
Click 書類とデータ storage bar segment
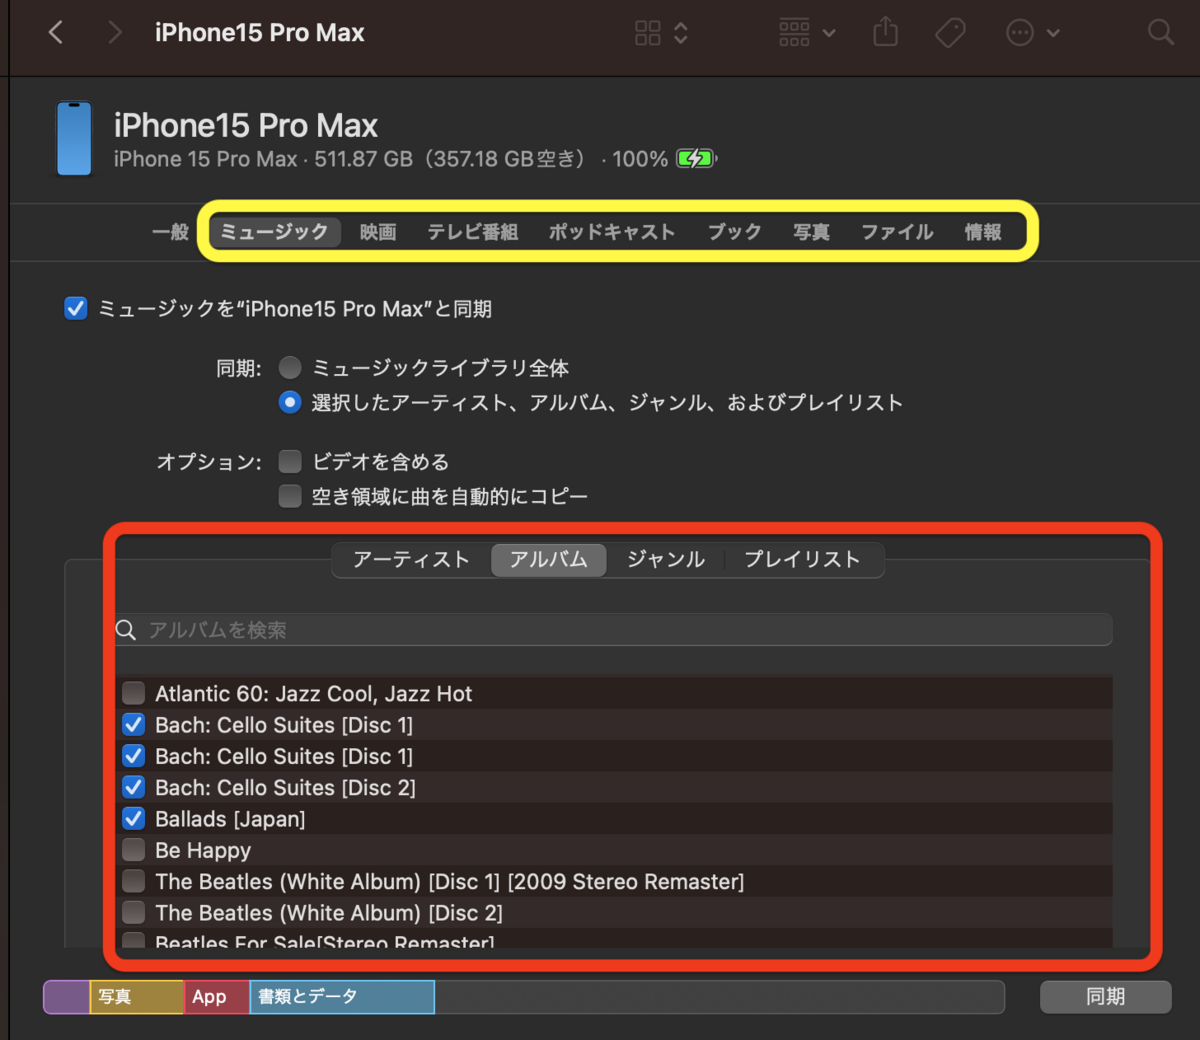point(342,997)
